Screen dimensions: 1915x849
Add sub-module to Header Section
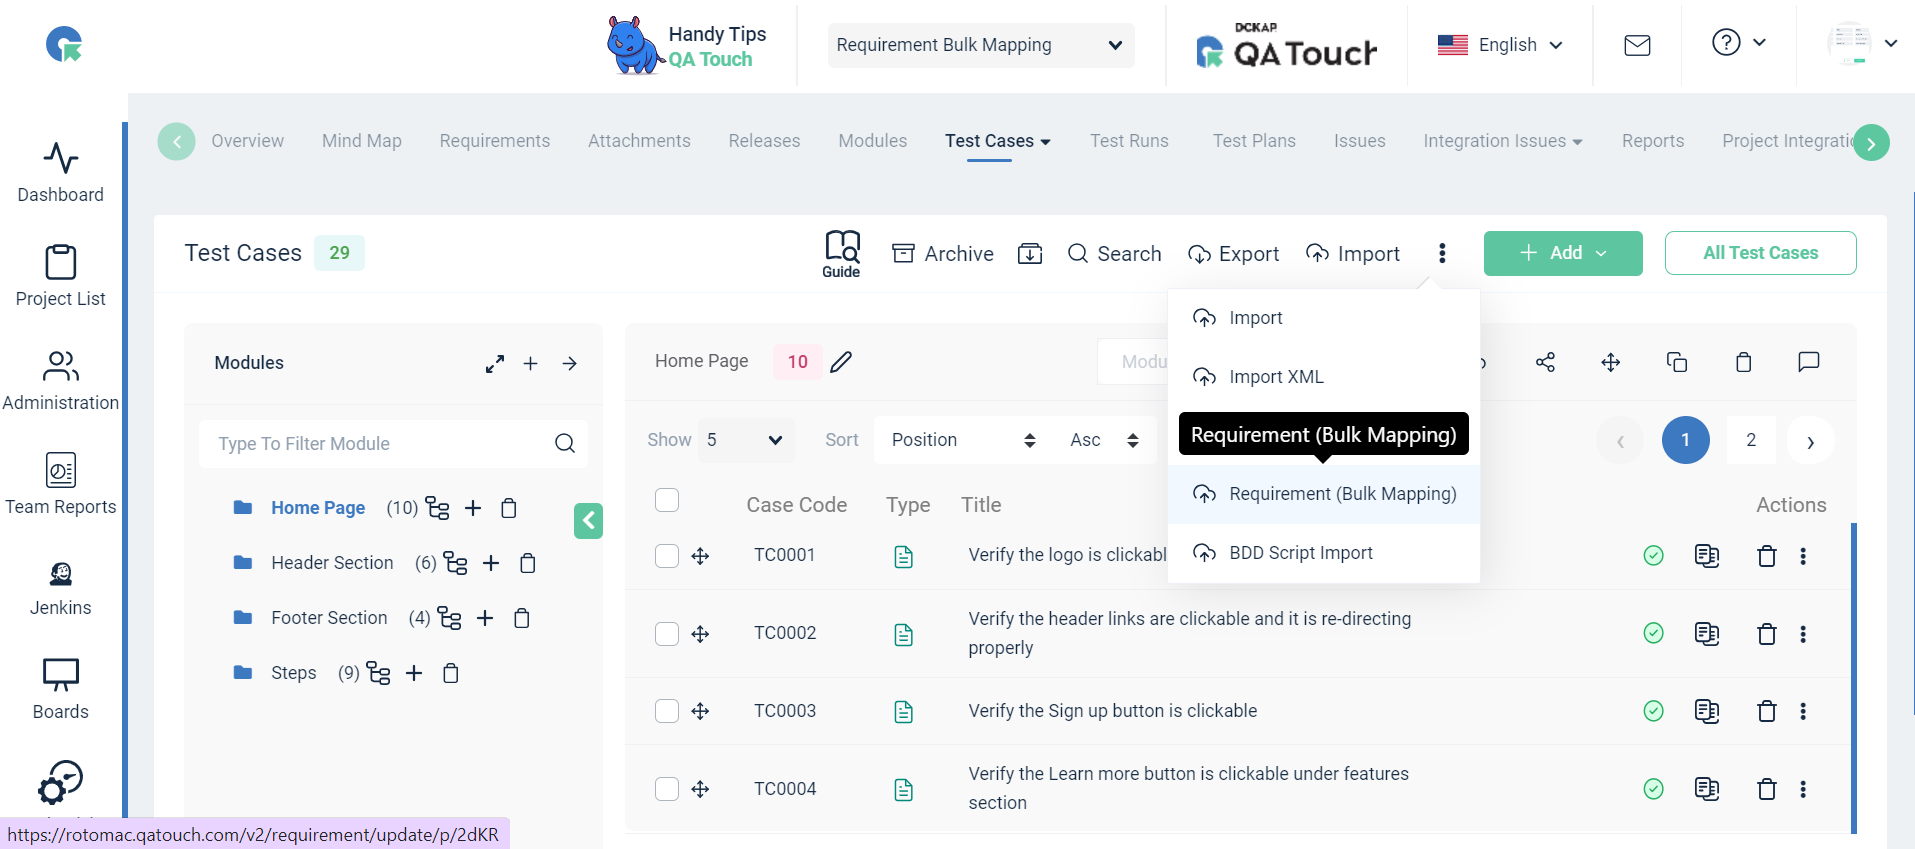point(491,563)
